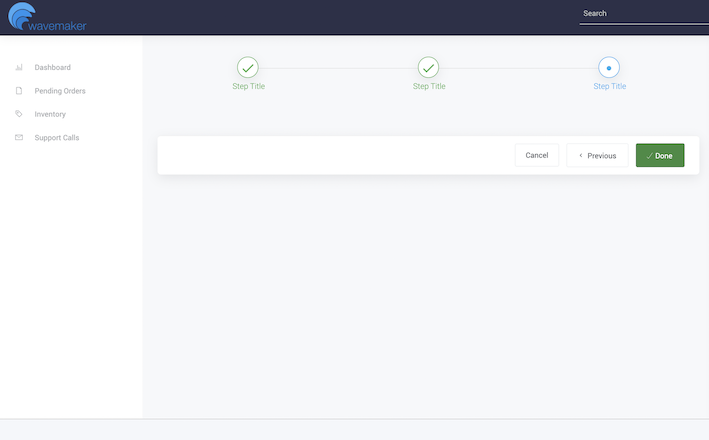Select the first completed step checkmark circle
The image size is (709, 440).
[x=248, y=67]
